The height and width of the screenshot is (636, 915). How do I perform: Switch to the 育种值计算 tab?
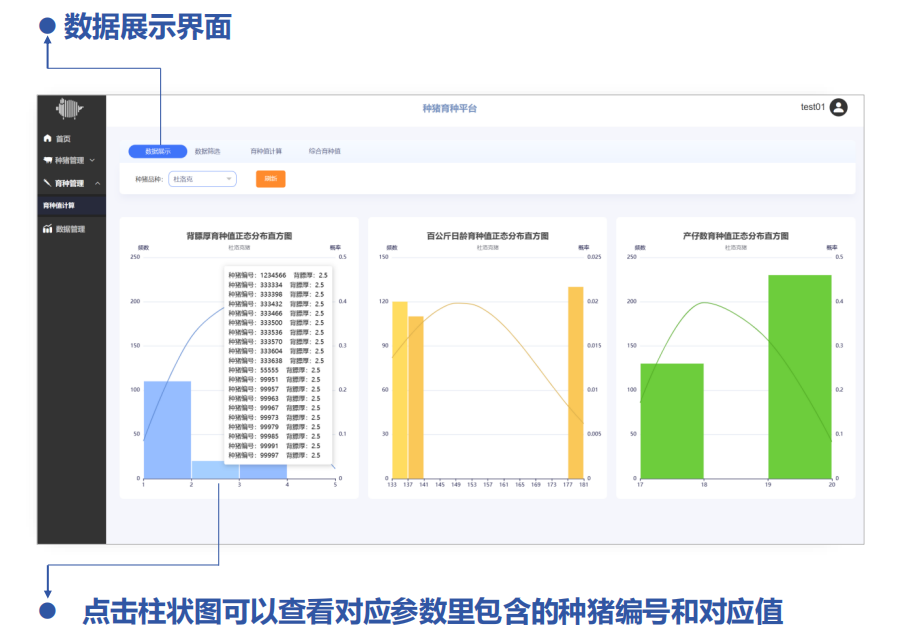(x=266, y=152)
